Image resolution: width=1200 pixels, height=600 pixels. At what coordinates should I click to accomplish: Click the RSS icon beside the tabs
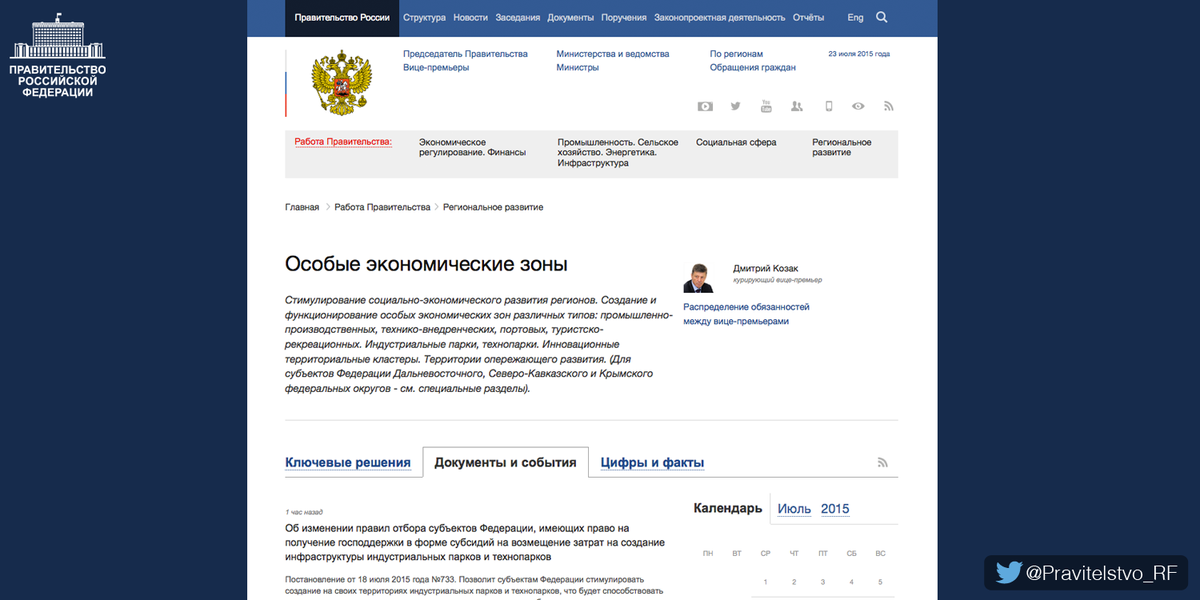pos(883,462)
